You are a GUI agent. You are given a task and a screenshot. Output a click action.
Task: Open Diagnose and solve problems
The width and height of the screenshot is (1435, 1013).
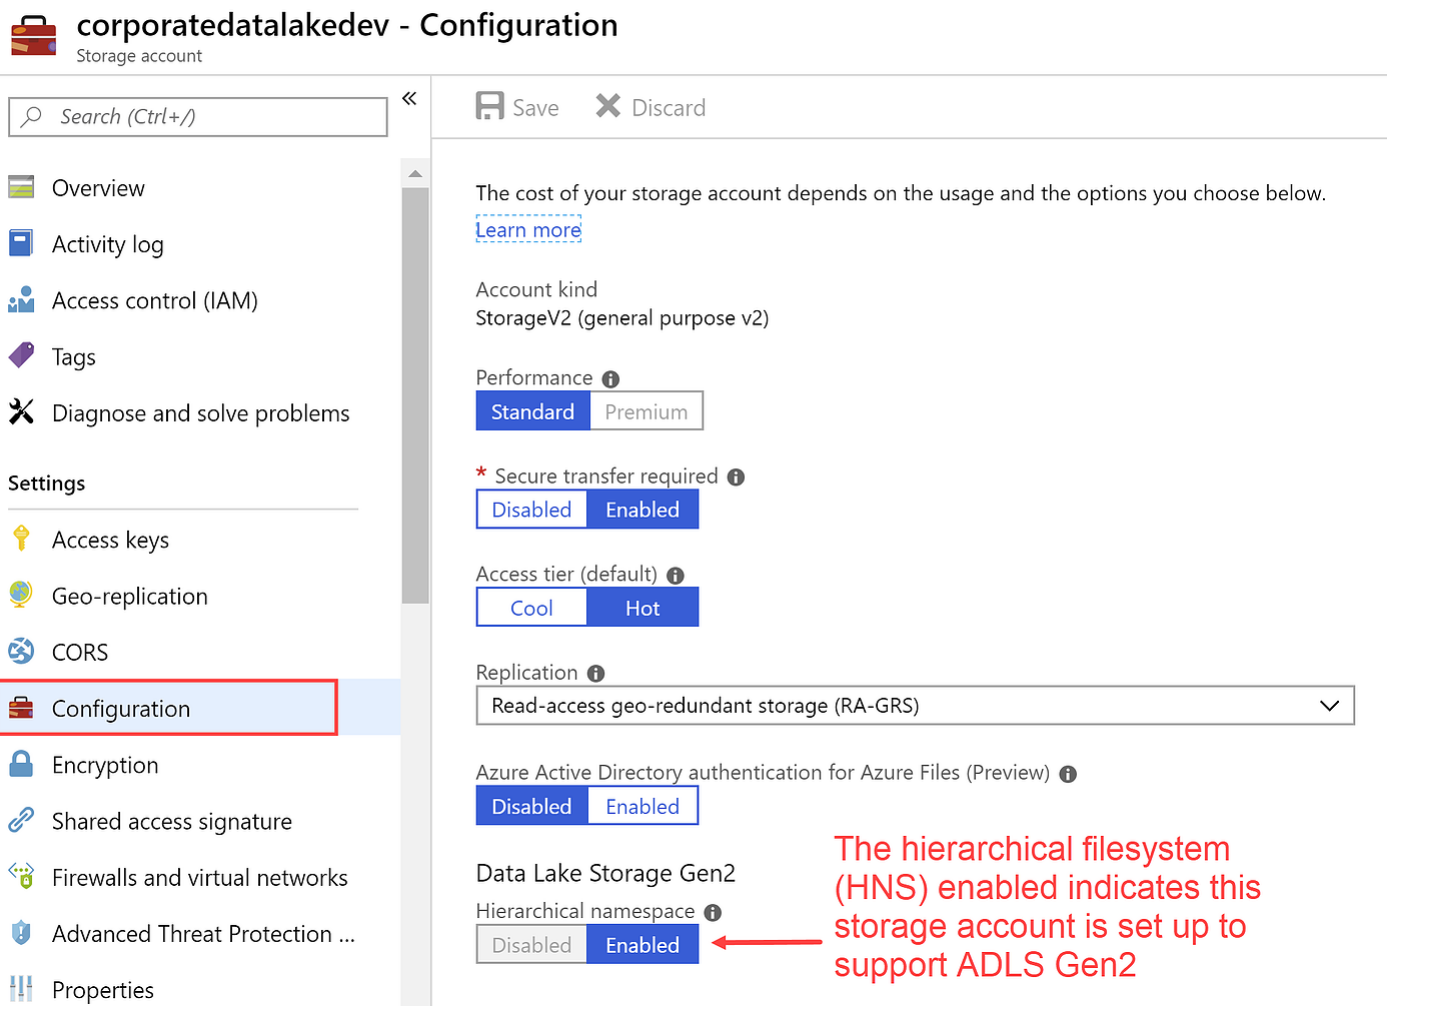click(x=200, y=413)
